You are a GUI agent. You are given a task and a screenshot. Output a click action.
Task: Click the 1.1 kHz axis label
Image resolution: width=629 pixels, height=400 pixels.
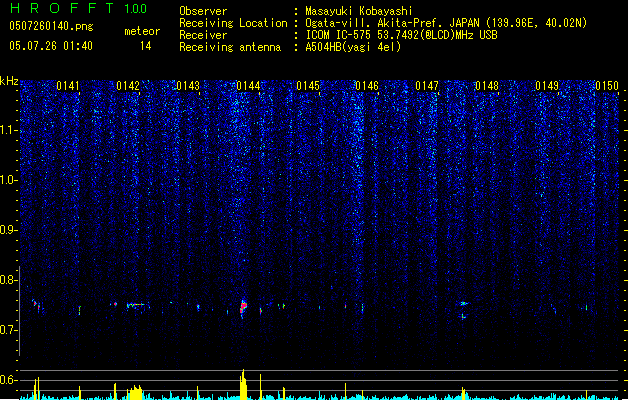pyautogui.click(x=8, y=130)
